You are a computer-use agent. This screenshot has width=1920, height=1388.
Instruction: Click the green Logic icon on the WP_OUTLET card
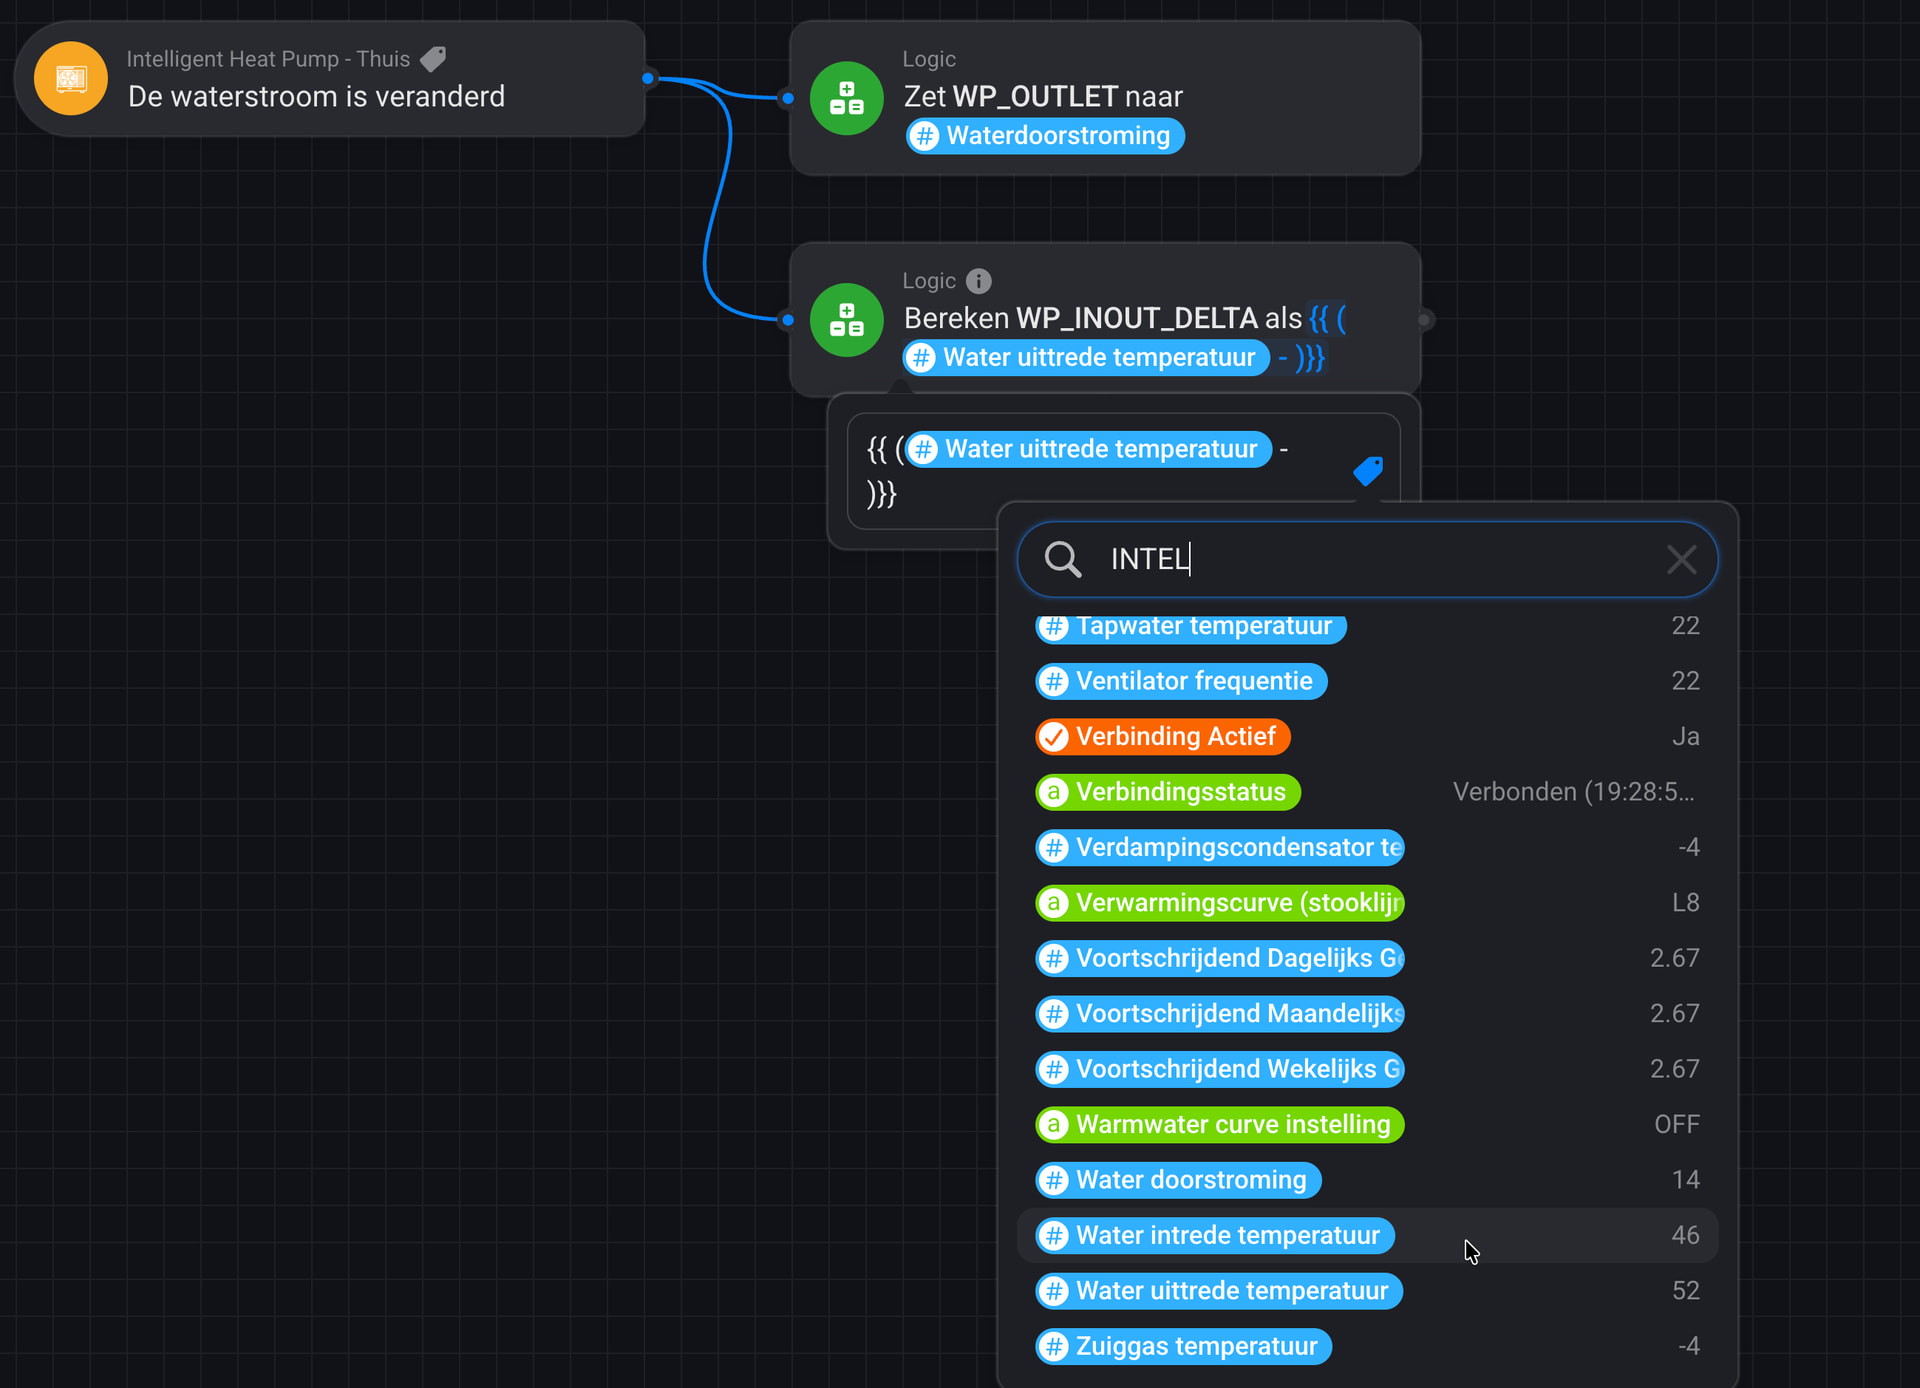pyautogui.click(x=846, y=98)
